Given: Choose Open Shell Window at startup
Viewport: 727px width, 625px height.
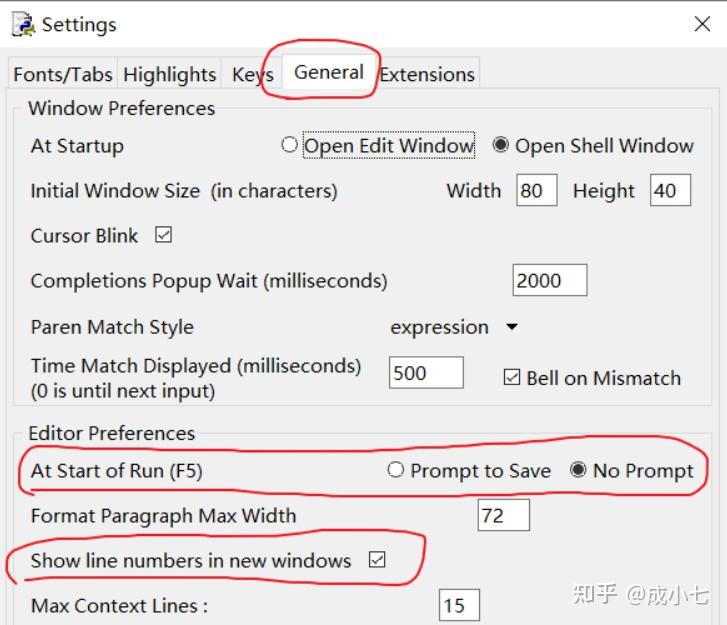Looking at the screenshot, I should coord(500,145).
